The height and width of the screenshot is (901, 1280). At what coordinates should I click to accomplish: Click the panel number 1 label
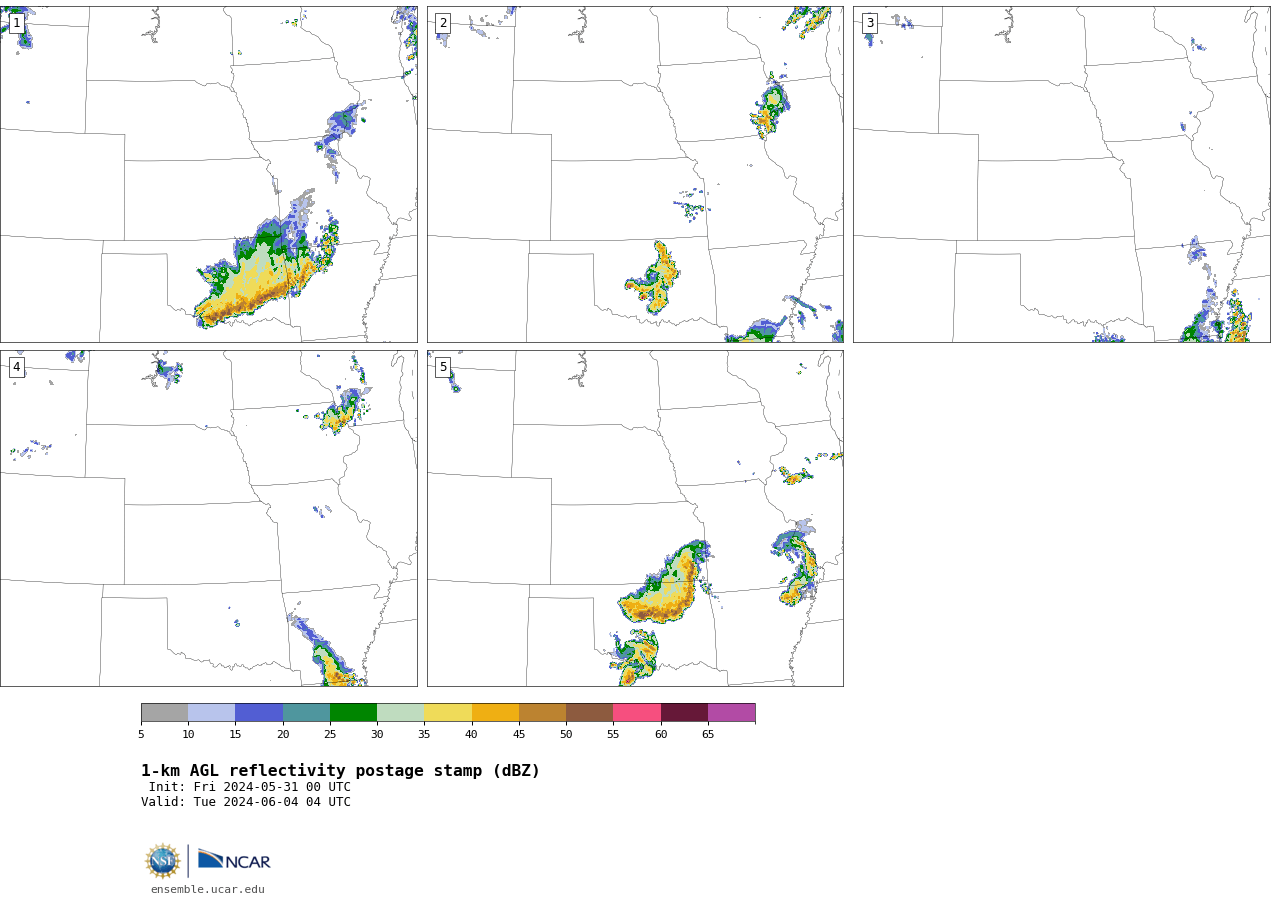[x=16, y=23]
